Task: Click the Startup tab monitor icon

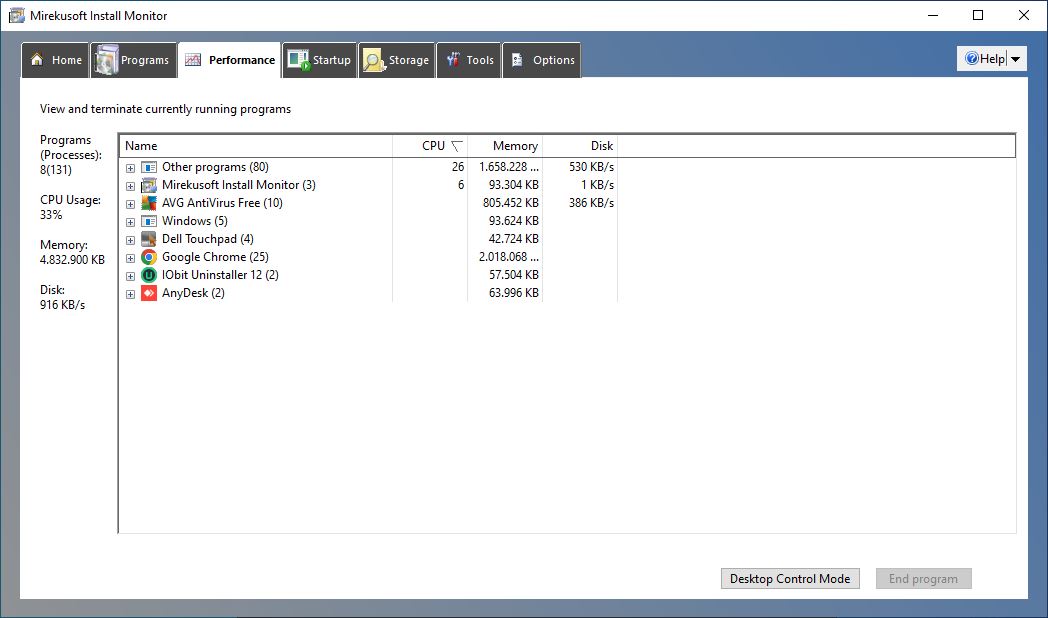Action: 298,60
